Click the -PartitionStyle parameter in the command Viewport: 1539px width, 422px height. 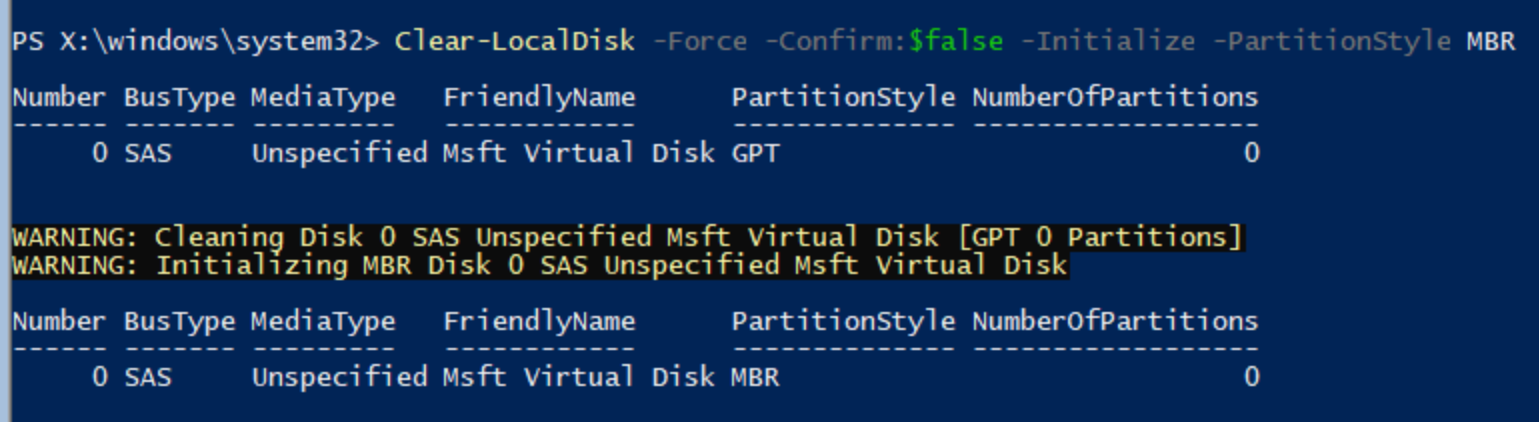(1331, 41)
